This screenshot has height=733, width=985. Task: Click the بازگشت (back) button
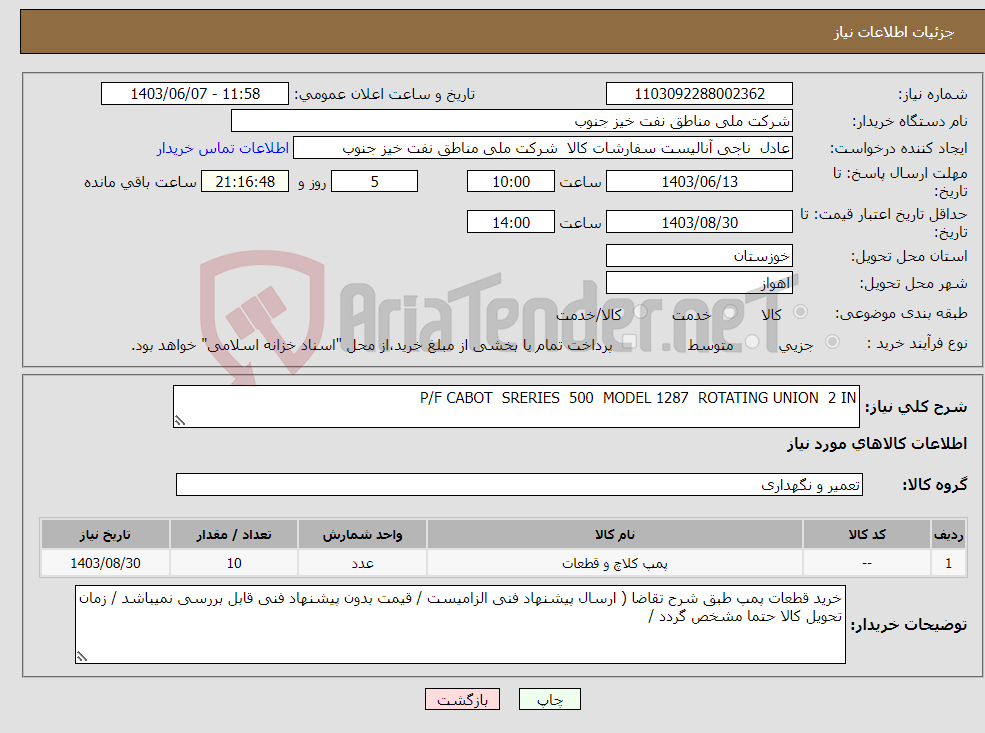tap(462, 699)
